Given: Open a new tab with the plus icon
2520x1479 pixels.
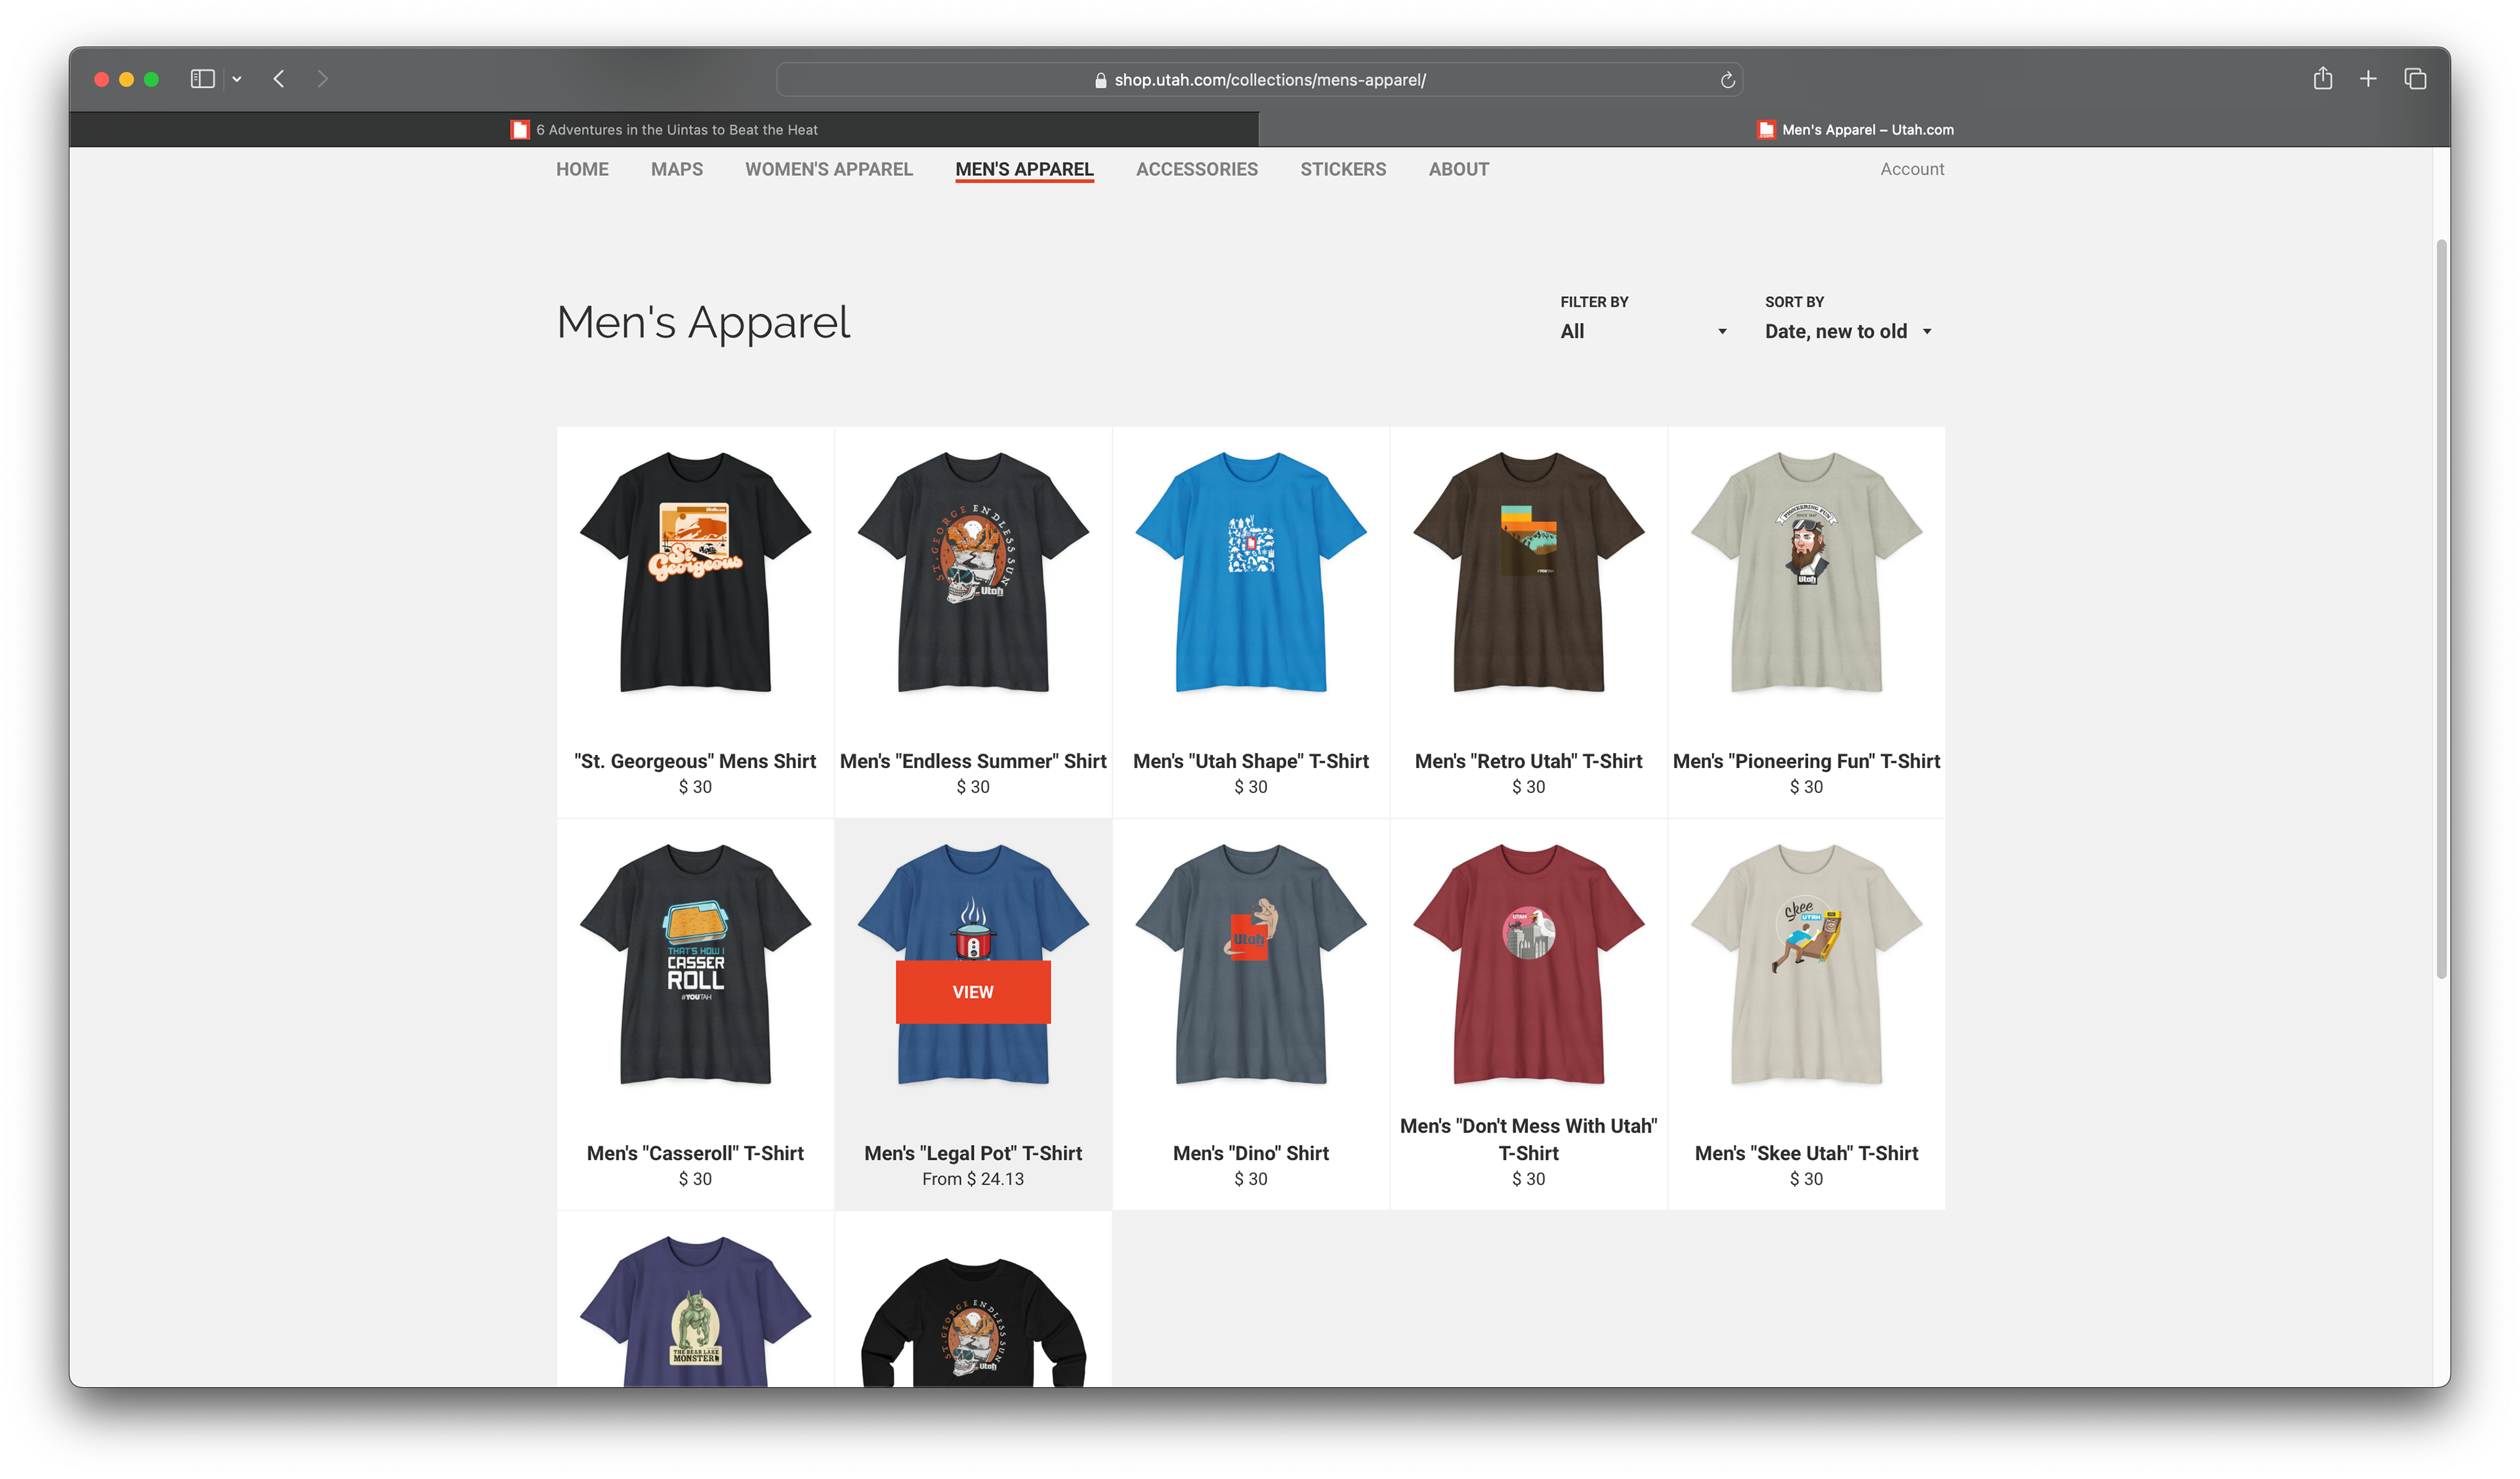Looking at the screenshot, I should click(x=2368, y=78).
